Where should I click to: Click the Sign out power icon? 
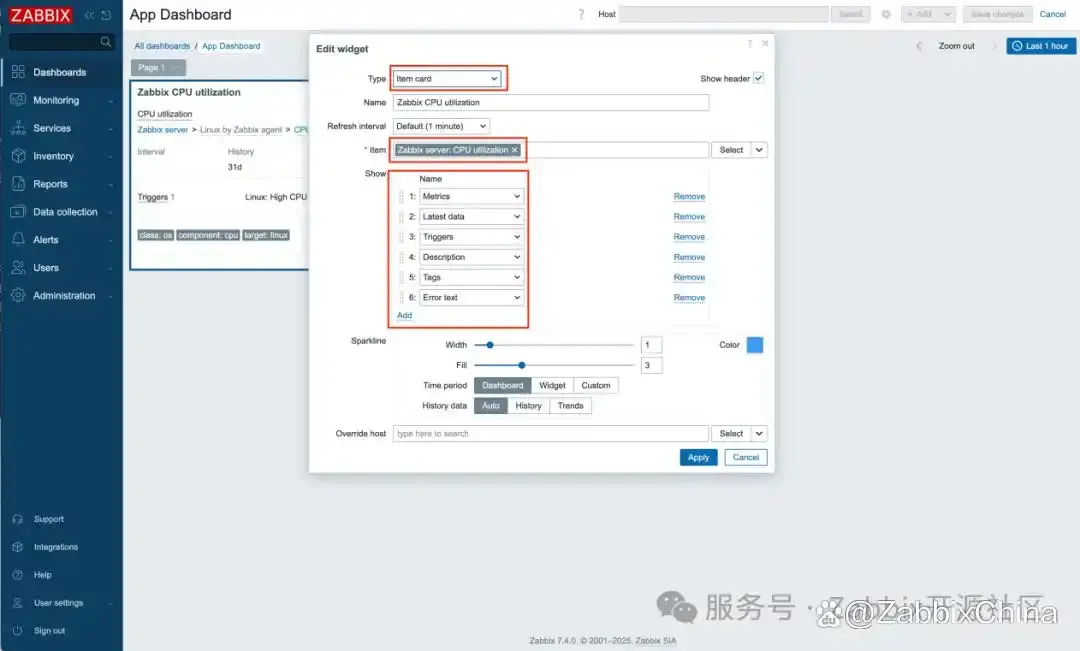point(18,630)
